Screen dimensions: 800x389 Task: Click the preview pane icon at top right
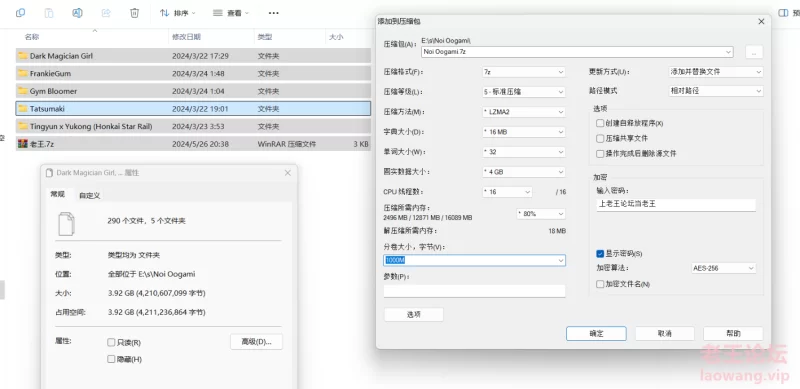(783, 13)
